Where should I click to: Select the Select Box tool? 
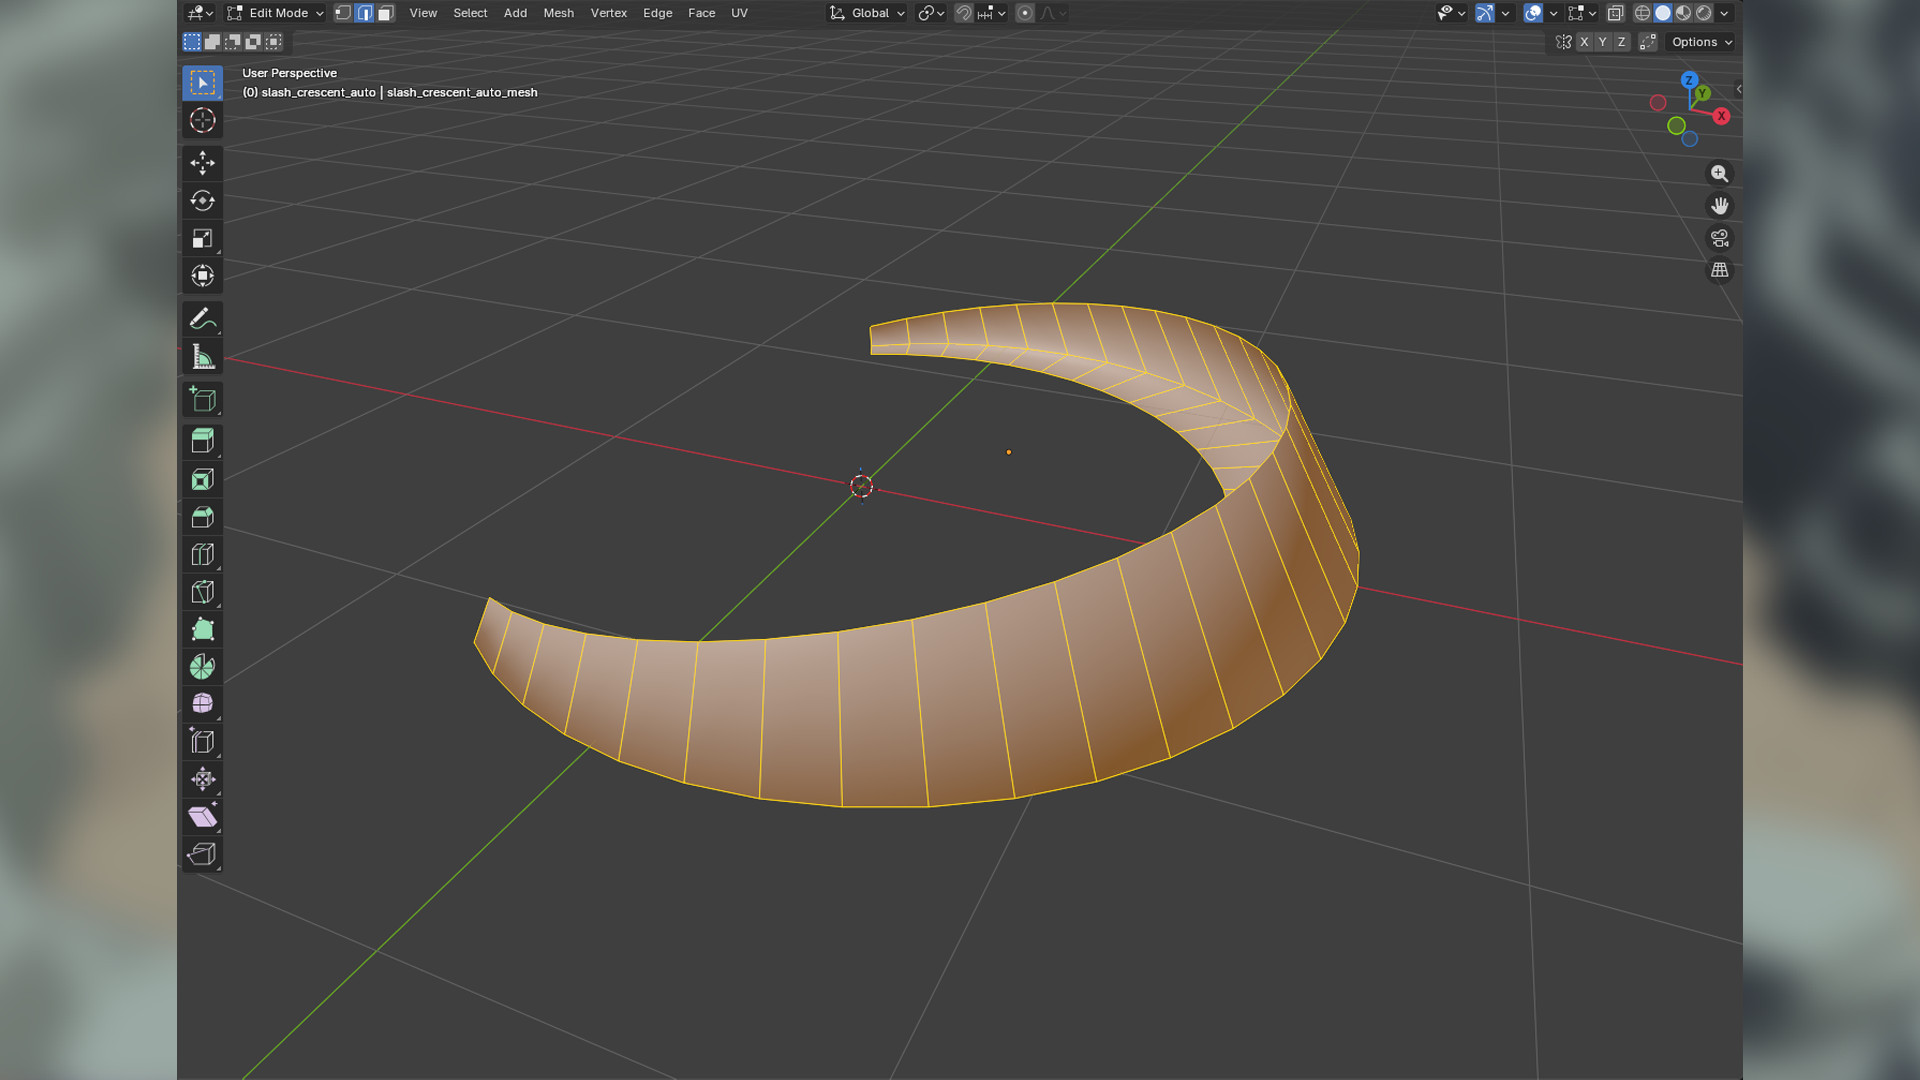pyautogui.click(x=202, y=83)
